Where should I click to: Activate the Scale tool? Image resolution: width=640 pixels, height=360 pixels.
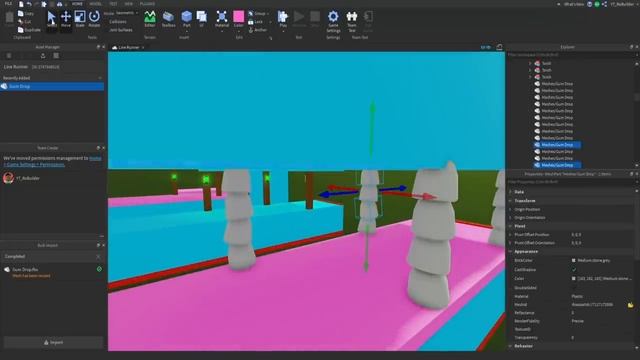click(80, 19)
